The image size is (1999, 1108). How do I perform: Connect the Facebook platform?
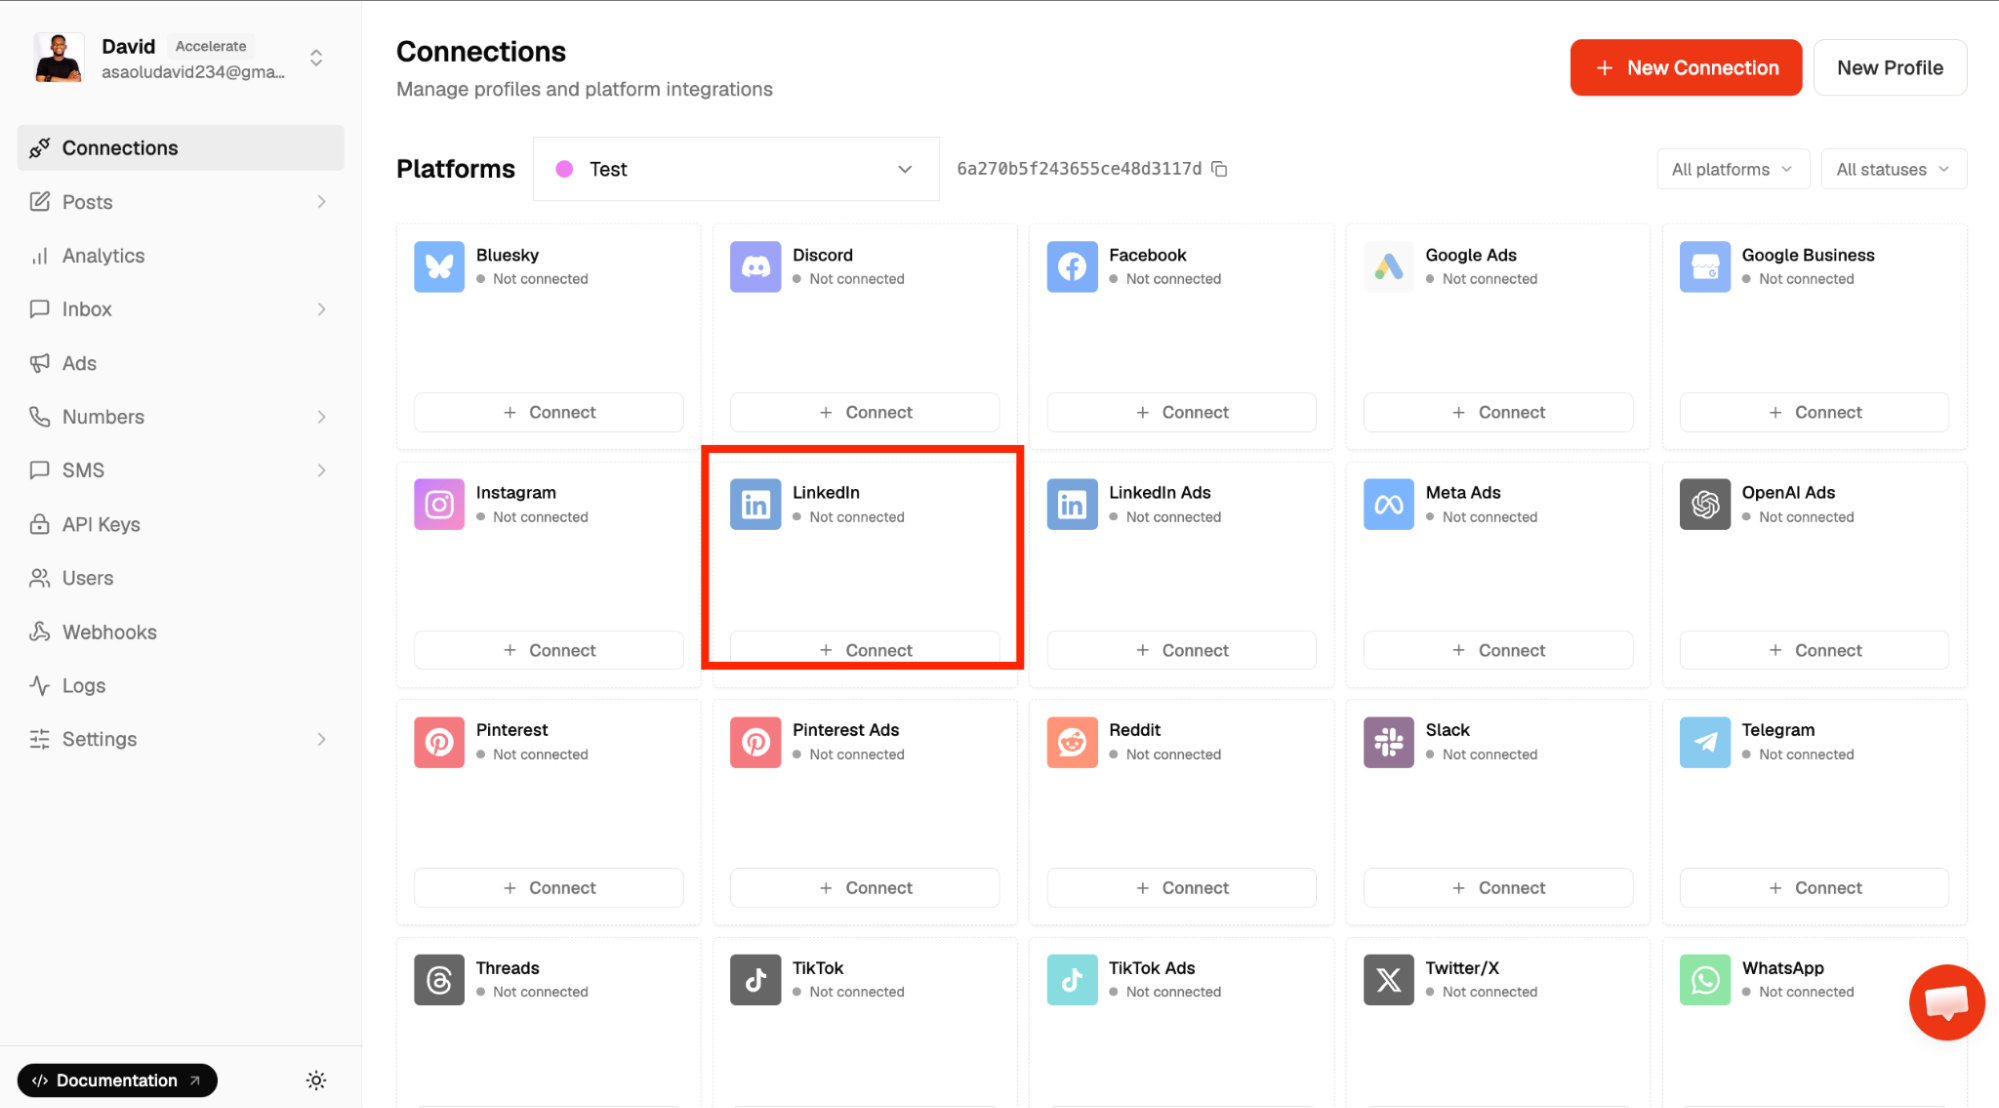click(1182, 412)
